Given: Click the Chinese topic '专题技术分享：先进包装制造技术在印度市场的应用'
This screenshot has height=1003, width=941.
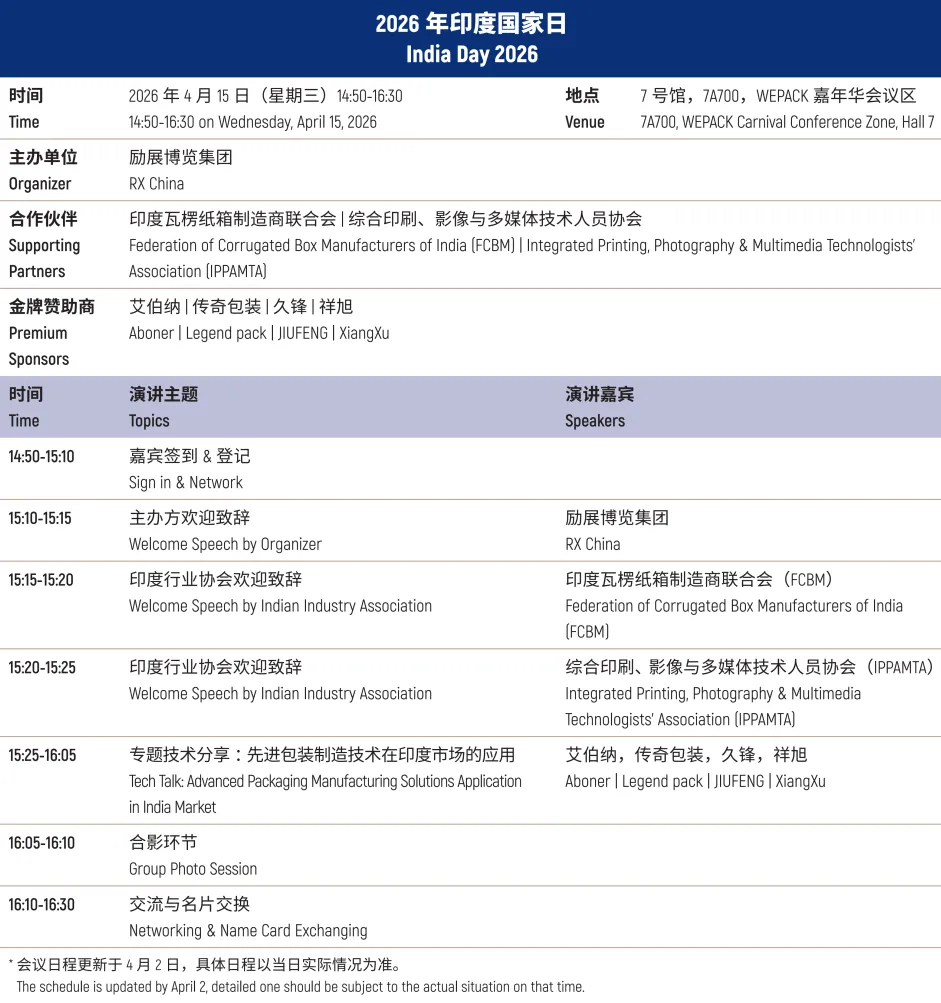Looking at the screenshot, I should (x=322, y=755).
